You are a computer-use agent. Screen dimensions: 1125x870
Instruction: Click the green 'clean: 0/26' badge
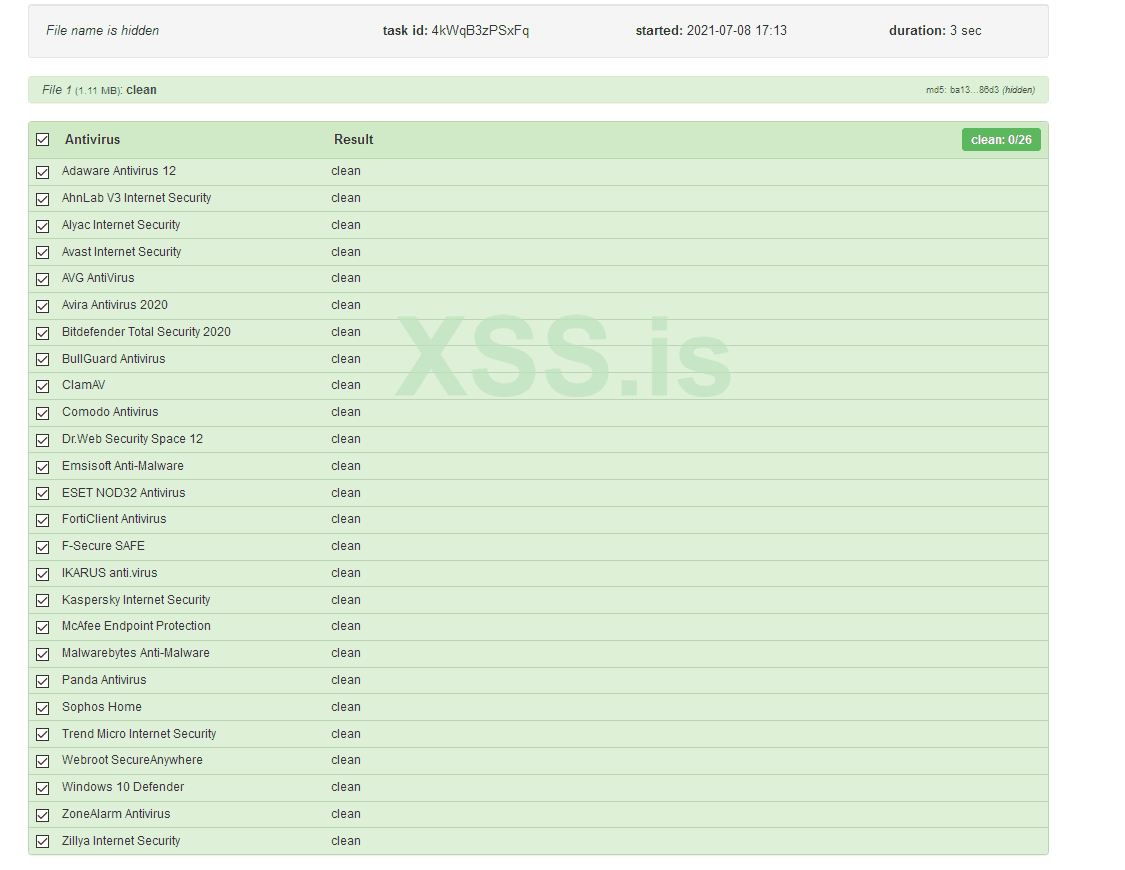pos(1001,140)
